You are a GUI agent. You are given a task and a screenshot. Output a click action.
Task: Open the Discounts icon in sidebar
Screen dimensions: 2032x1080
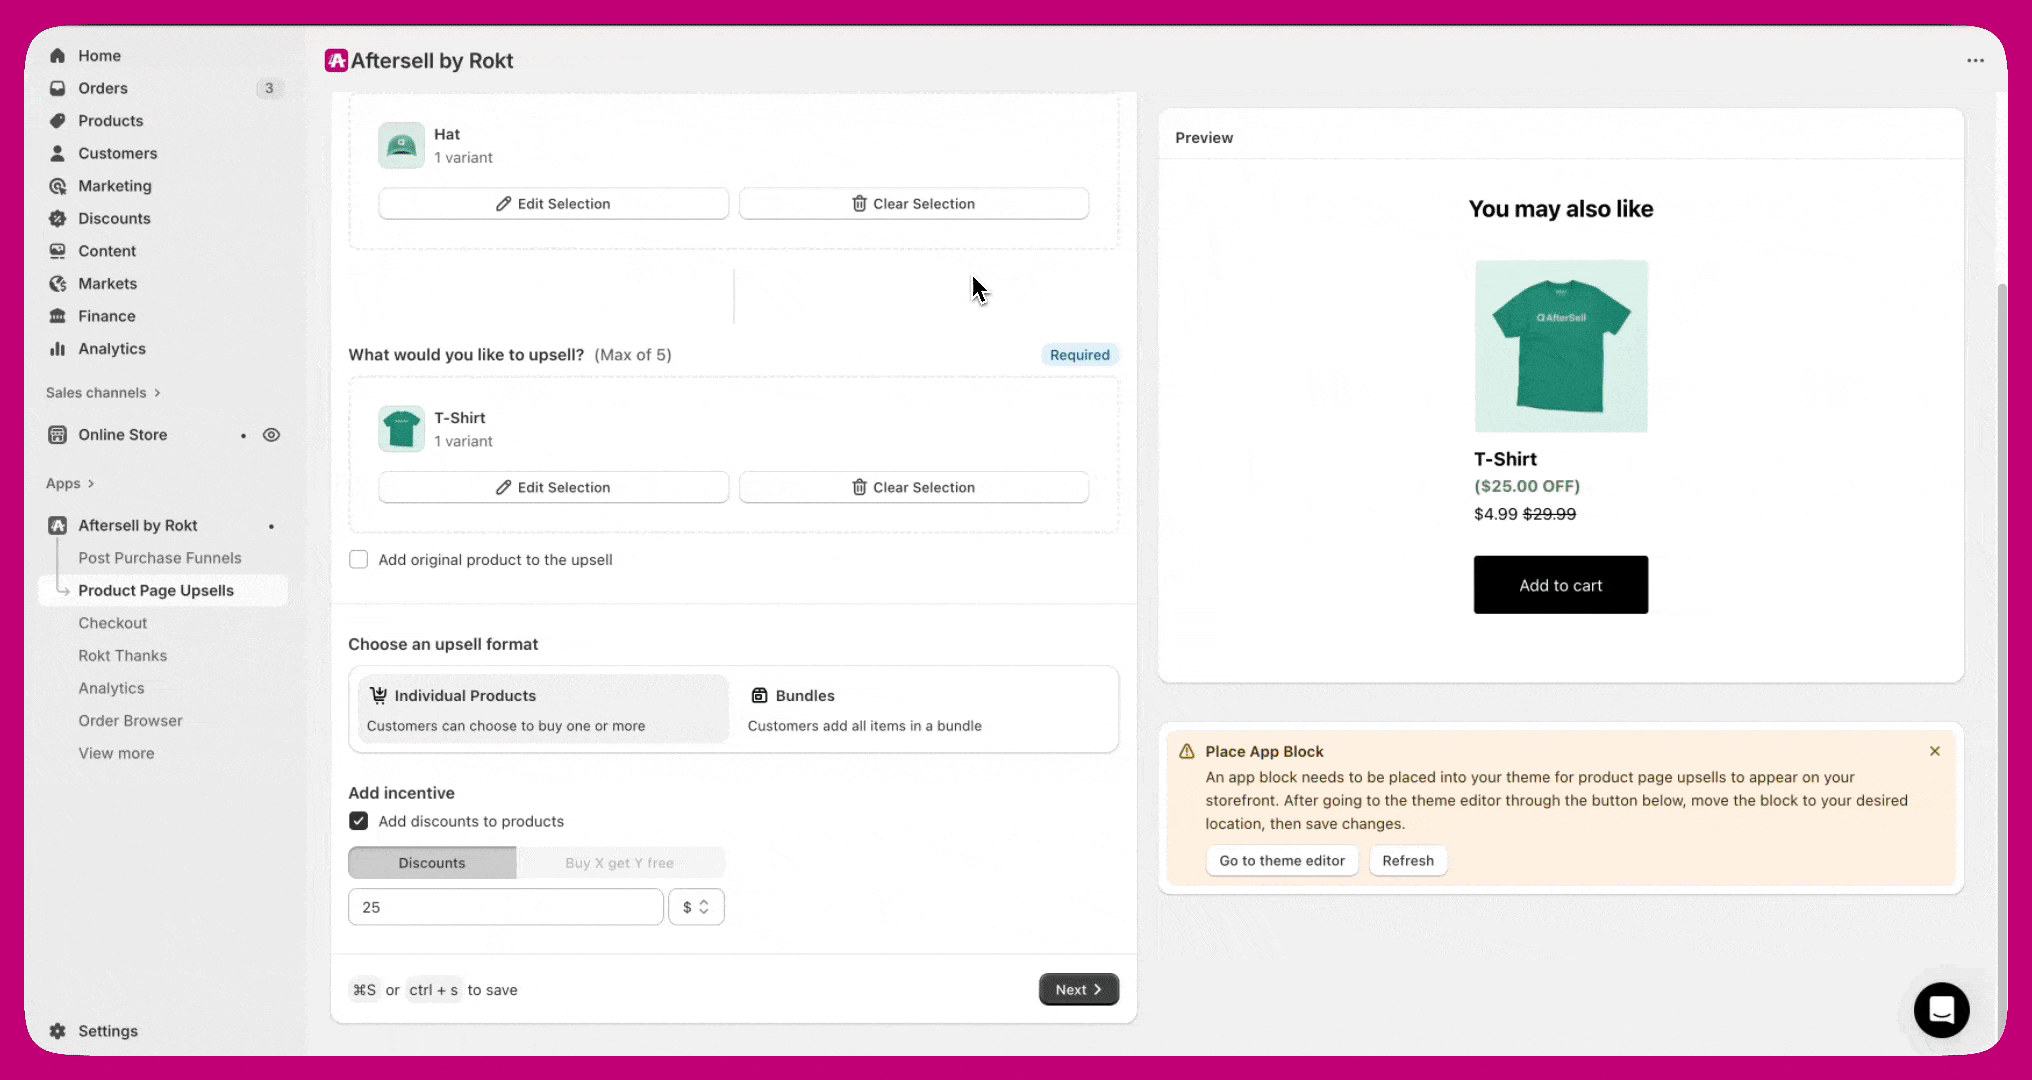58,219
